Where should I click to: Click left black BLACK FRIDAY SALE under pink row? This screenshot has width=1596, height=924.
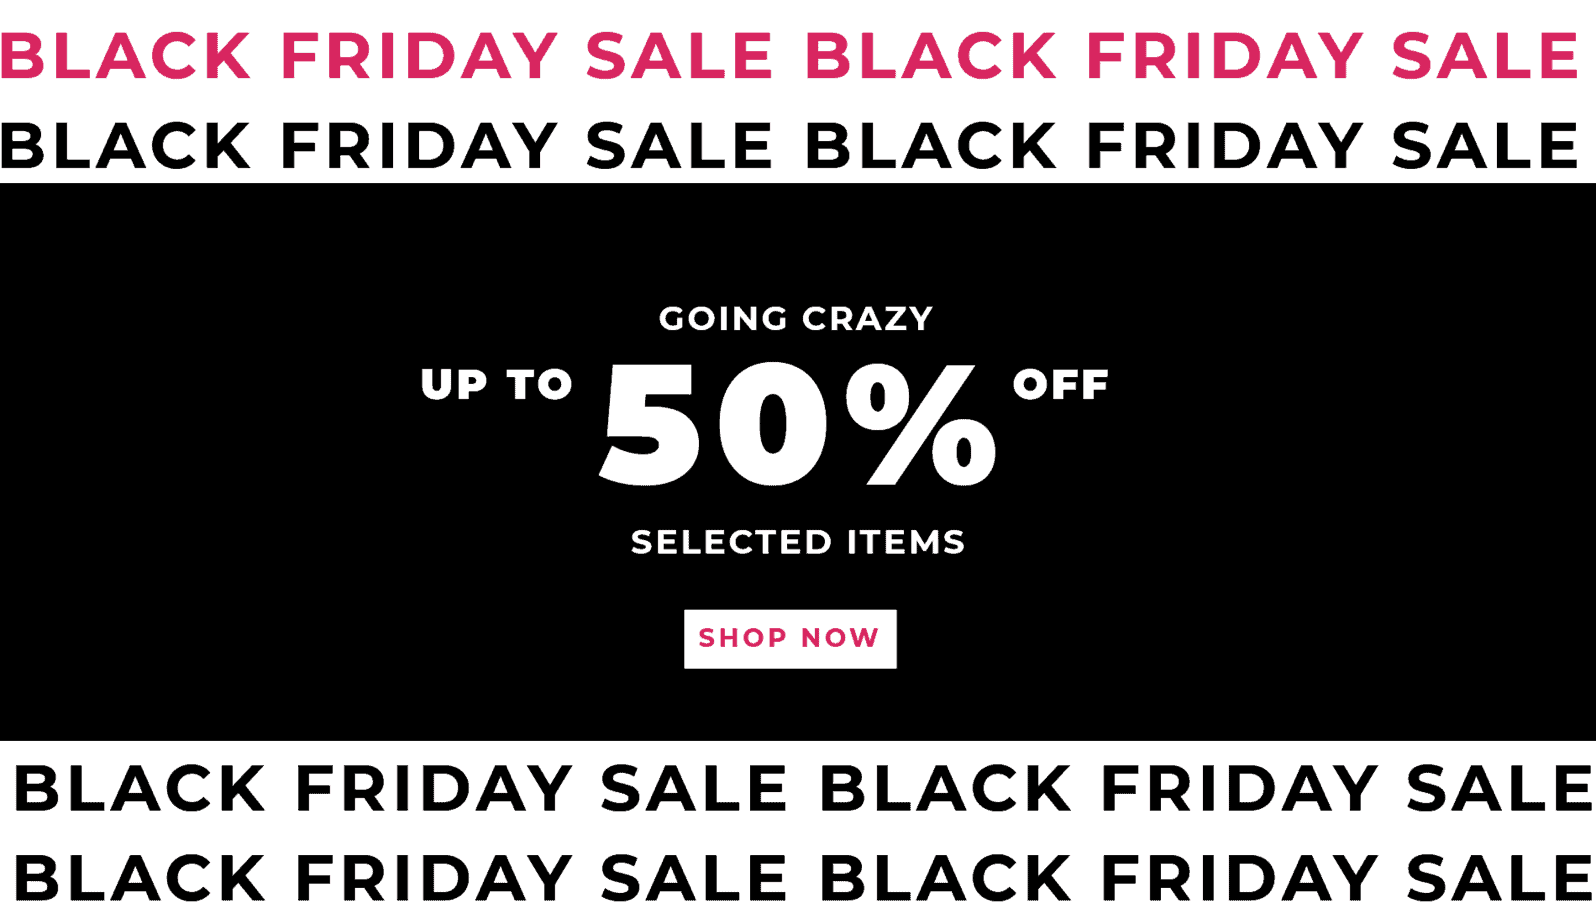(387, 146)
